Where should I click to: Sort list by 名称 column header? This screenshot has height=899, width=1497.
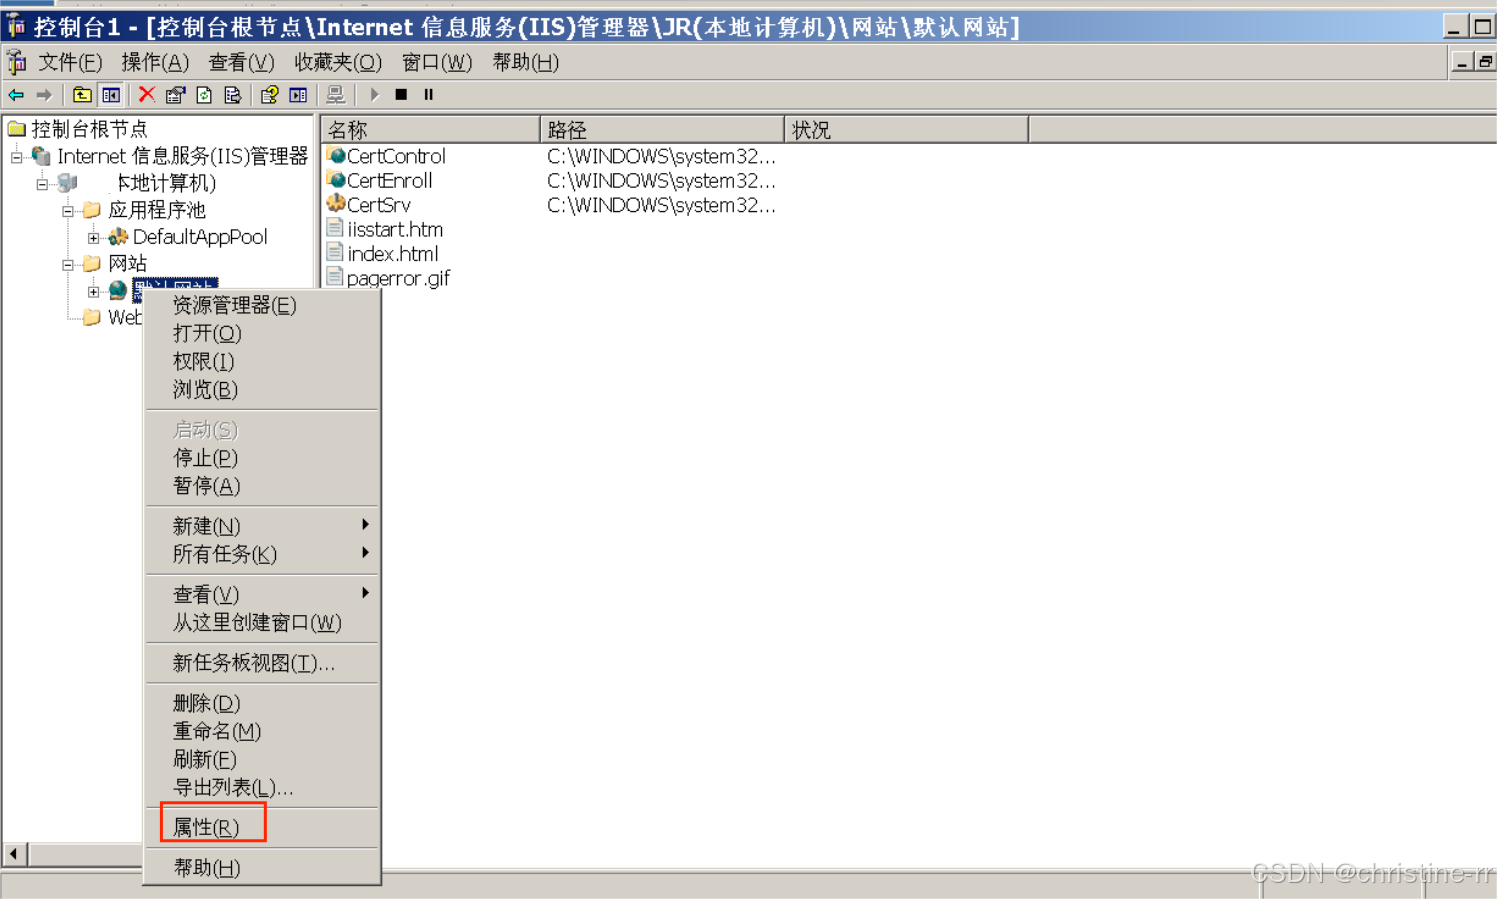pos(431,130)
